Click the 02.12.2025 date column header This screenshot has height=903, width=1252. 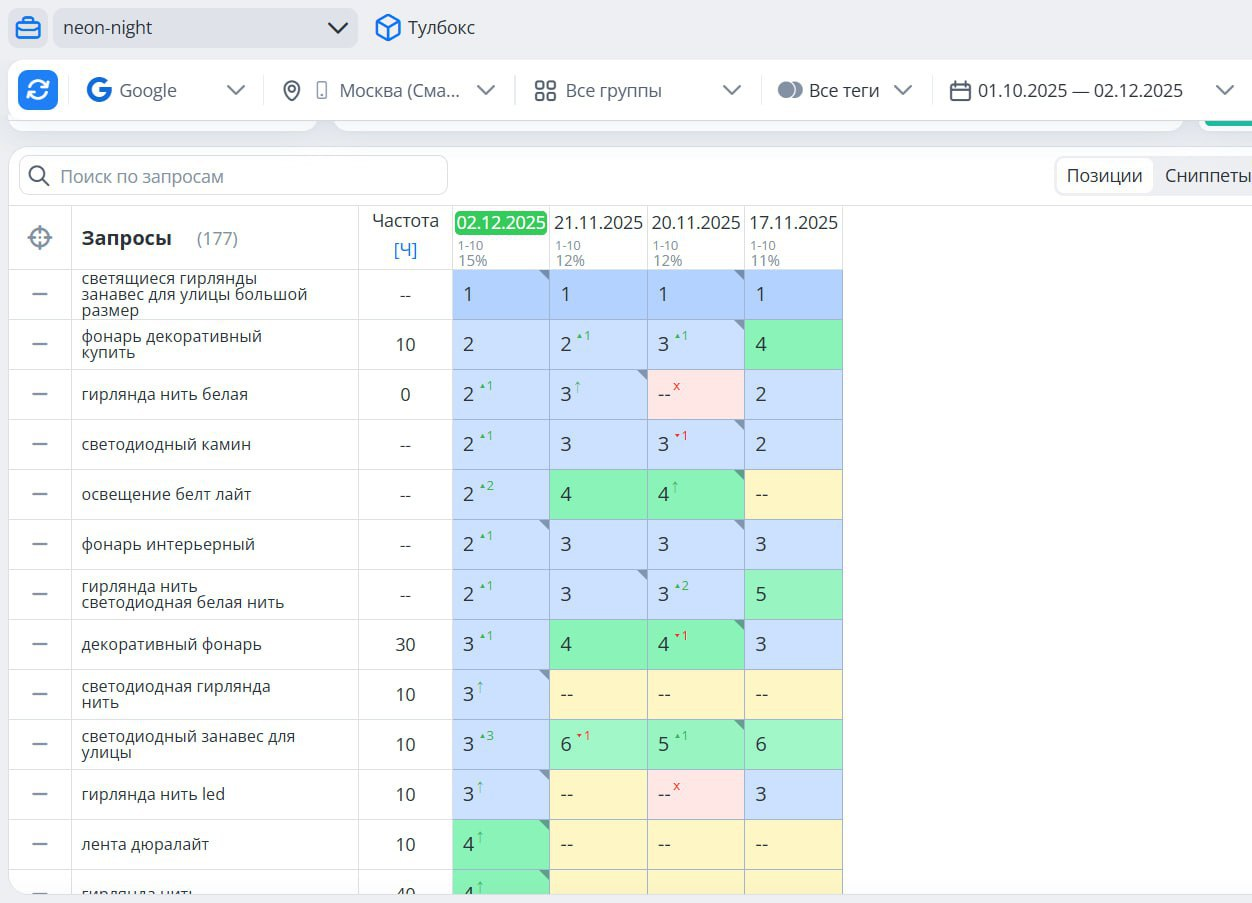click(501, 222)
